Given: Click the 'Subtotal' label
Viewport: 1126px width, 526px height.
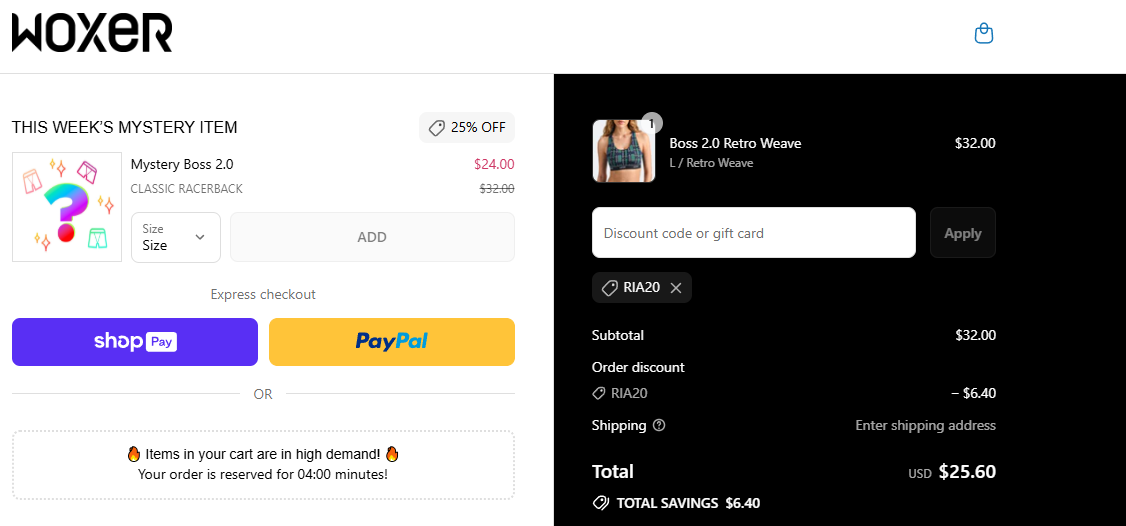Looking at the screenshot, I should coord(618,335).
